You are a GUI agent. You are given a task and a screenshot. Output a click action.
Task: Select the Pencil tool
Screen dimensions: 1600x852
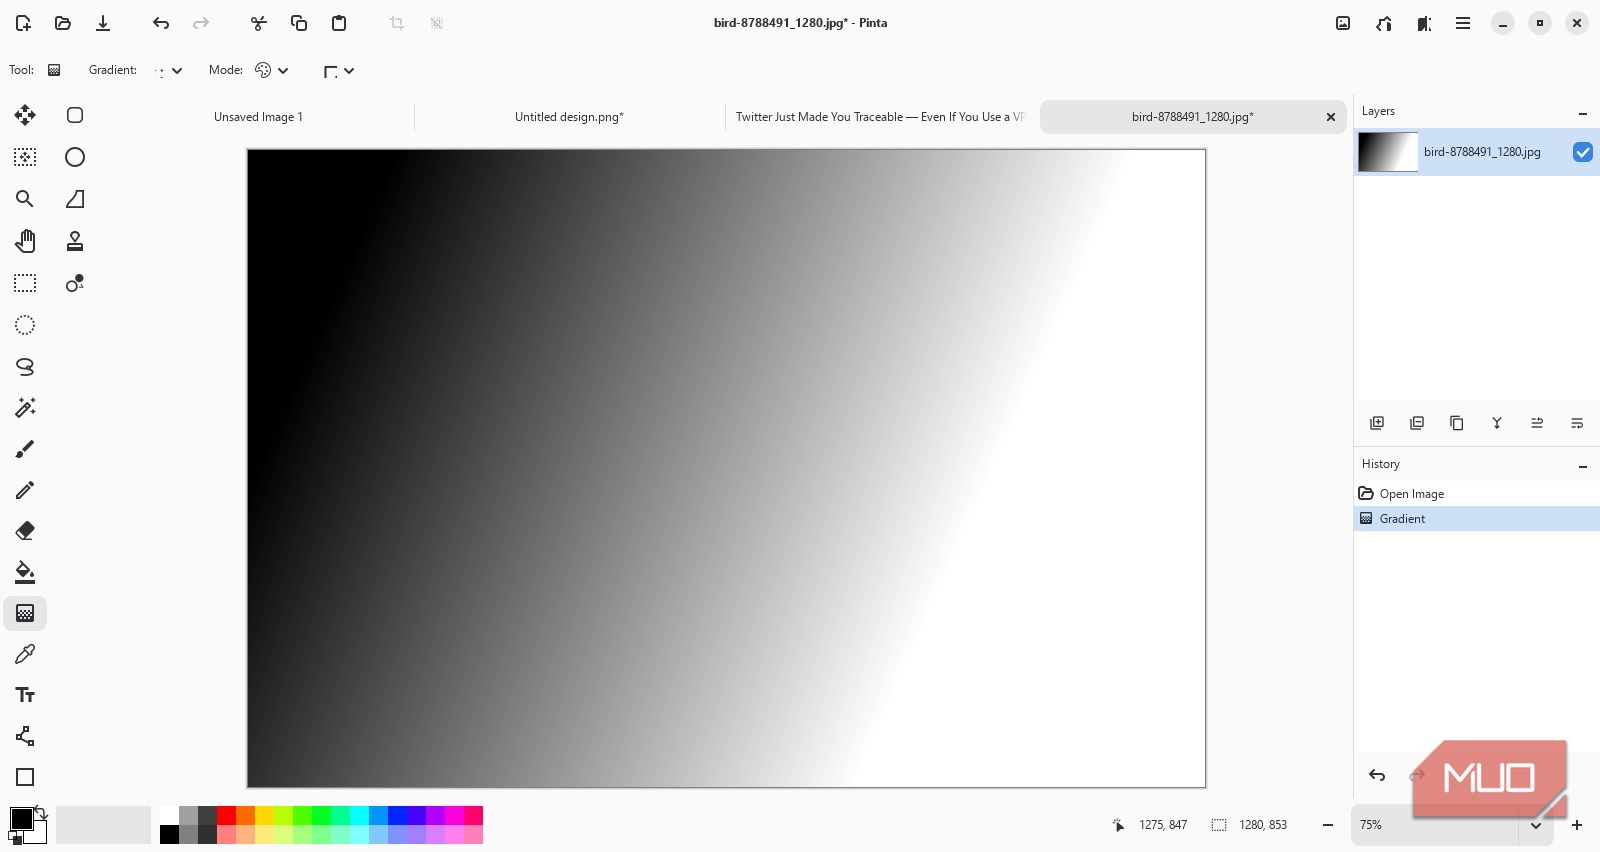(25, 490)
